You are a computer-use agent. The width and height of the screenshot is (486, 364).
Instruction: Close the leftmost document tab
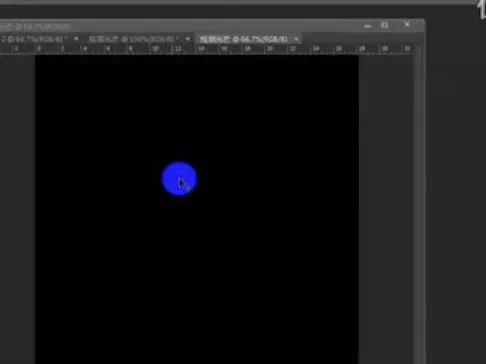(76, 39)
